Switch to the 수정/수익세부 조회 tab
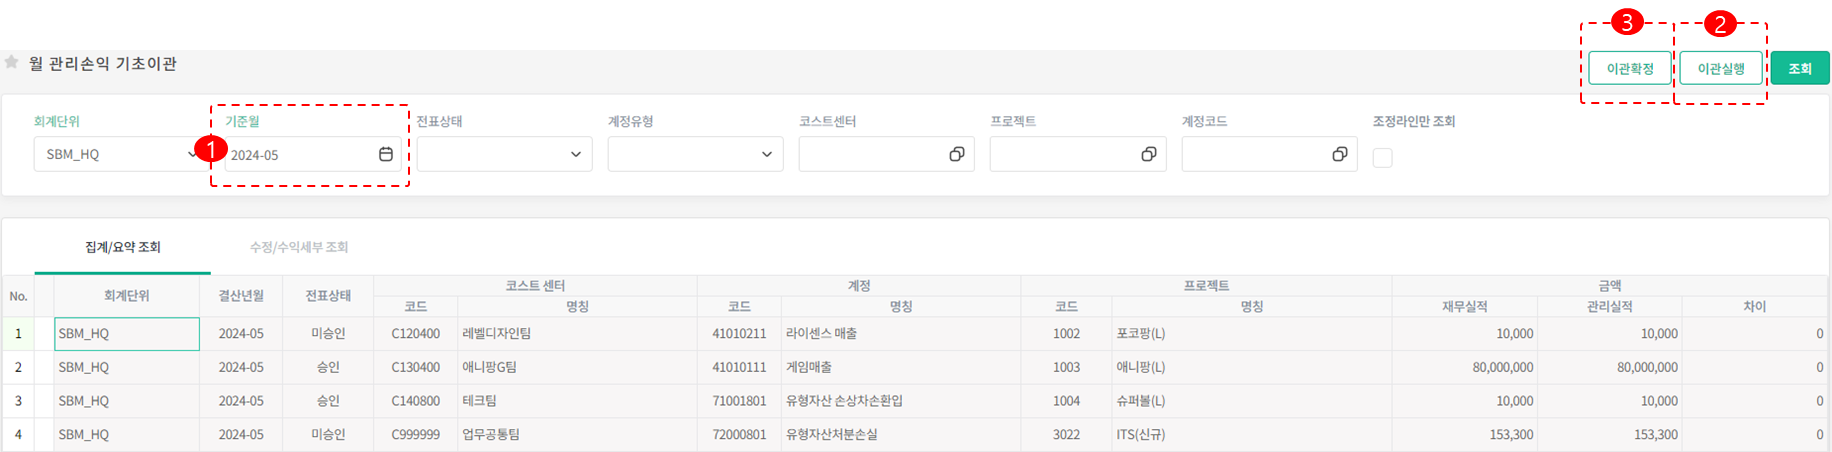This screenshot has width=1832, height=452. point(299,247)
